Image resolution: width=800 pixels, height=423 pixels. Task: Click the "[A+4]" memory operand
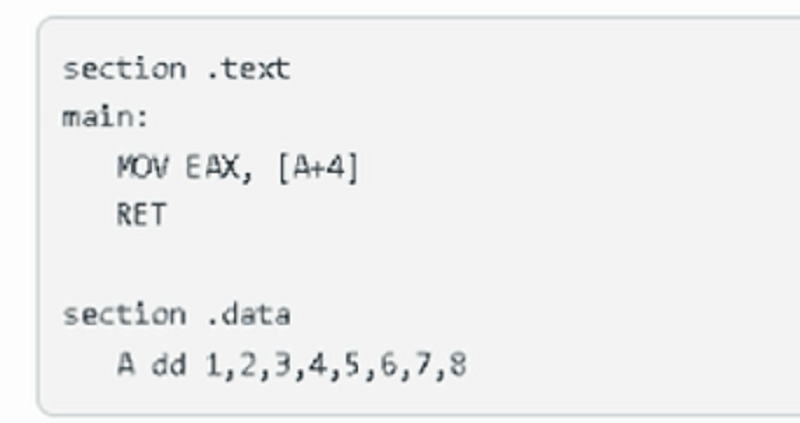coord(318,167)
